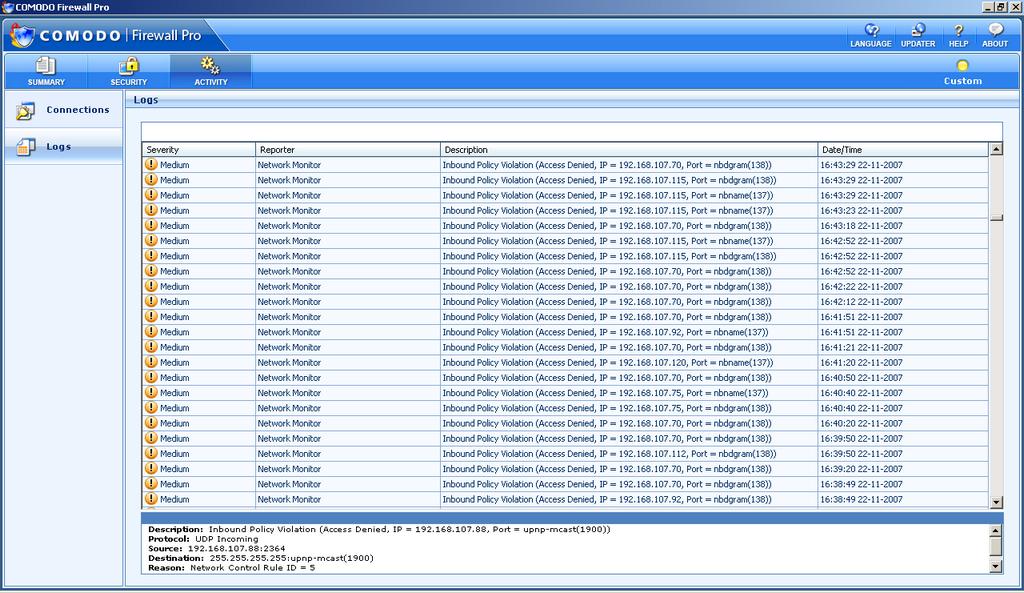
Task: Select 192.168.107.75 nbdgram(138) description
Action: click(607, 408)
